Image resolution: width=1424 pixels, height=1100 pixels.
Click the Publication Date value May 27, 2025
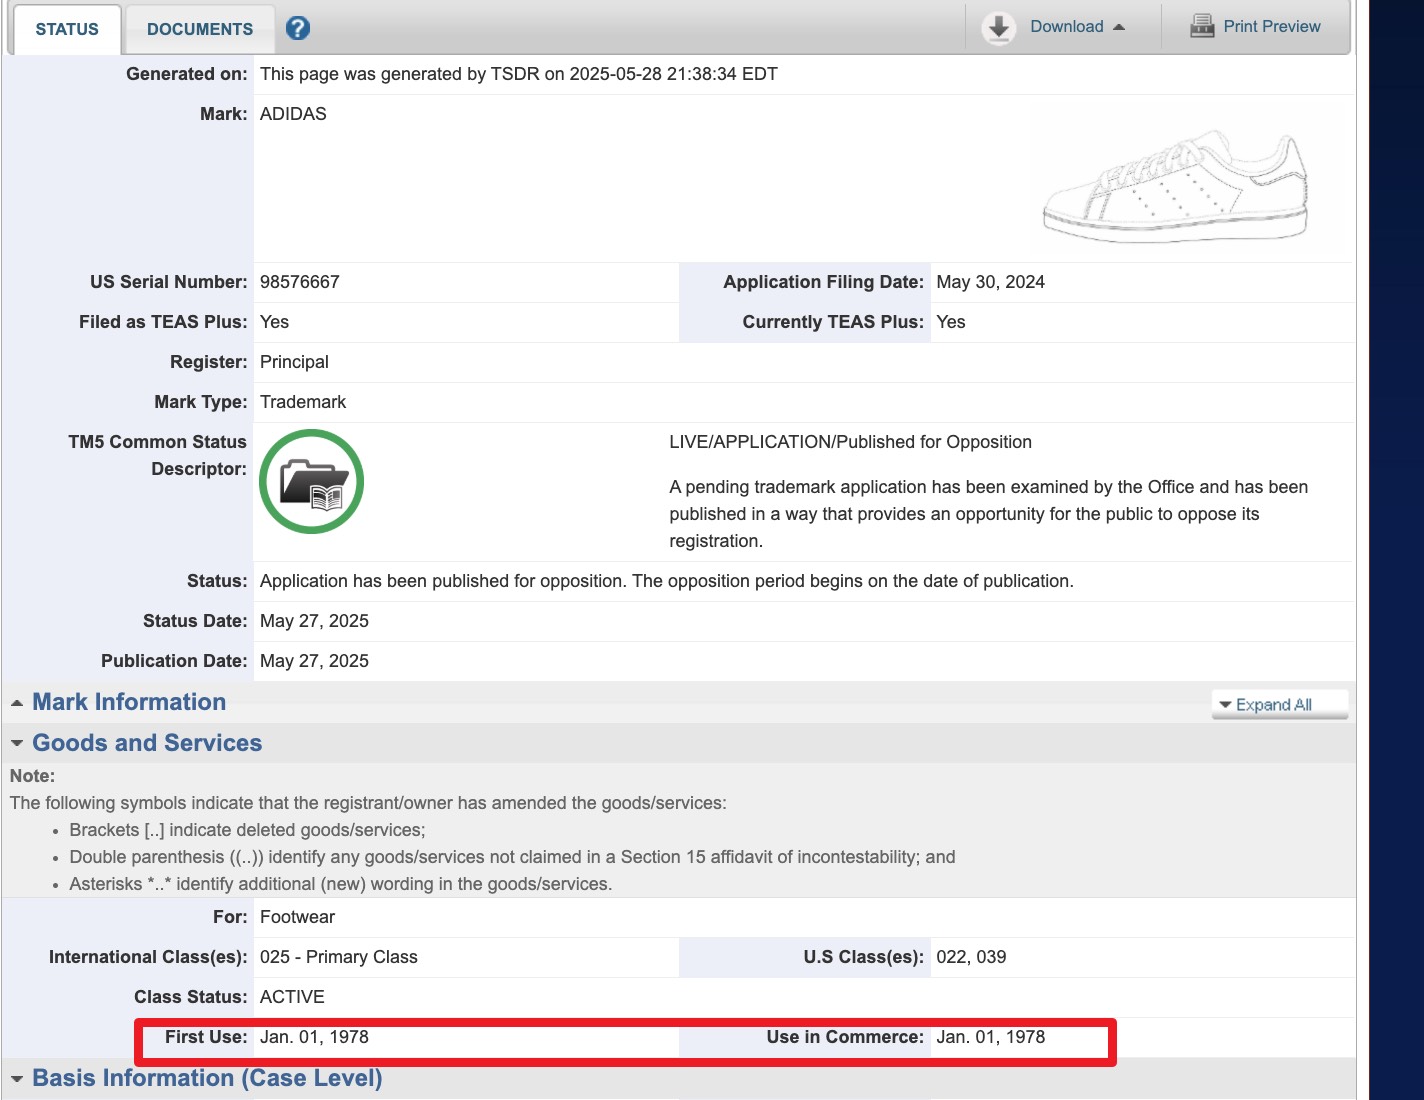[x=314, y=661]
